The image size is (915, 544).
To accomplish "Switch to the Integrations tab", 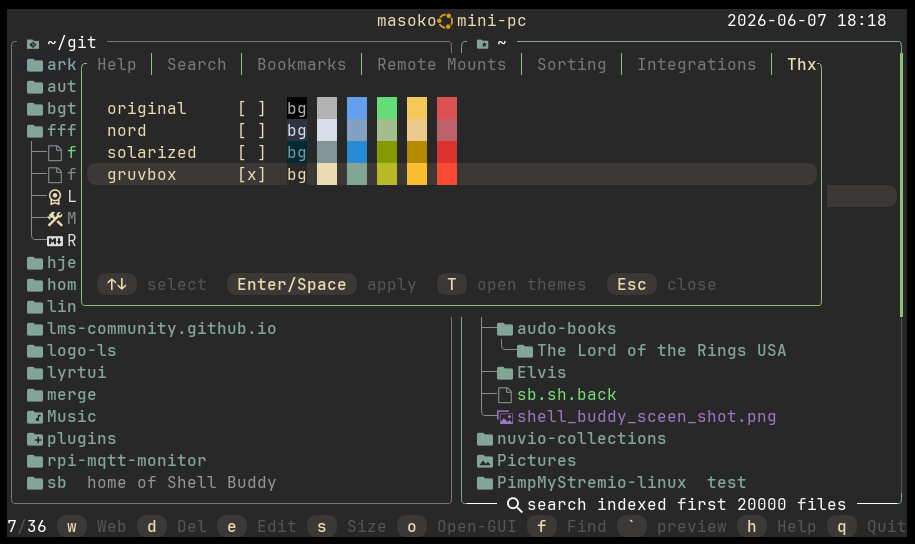I will 697,64.
